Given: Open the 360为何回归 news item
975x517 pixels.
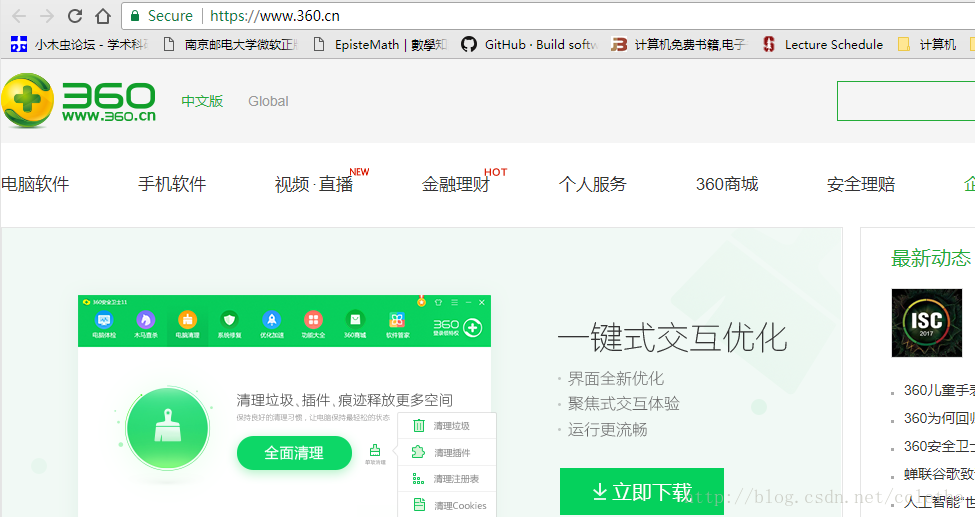Looking at the screenshot, I should 939,418.
